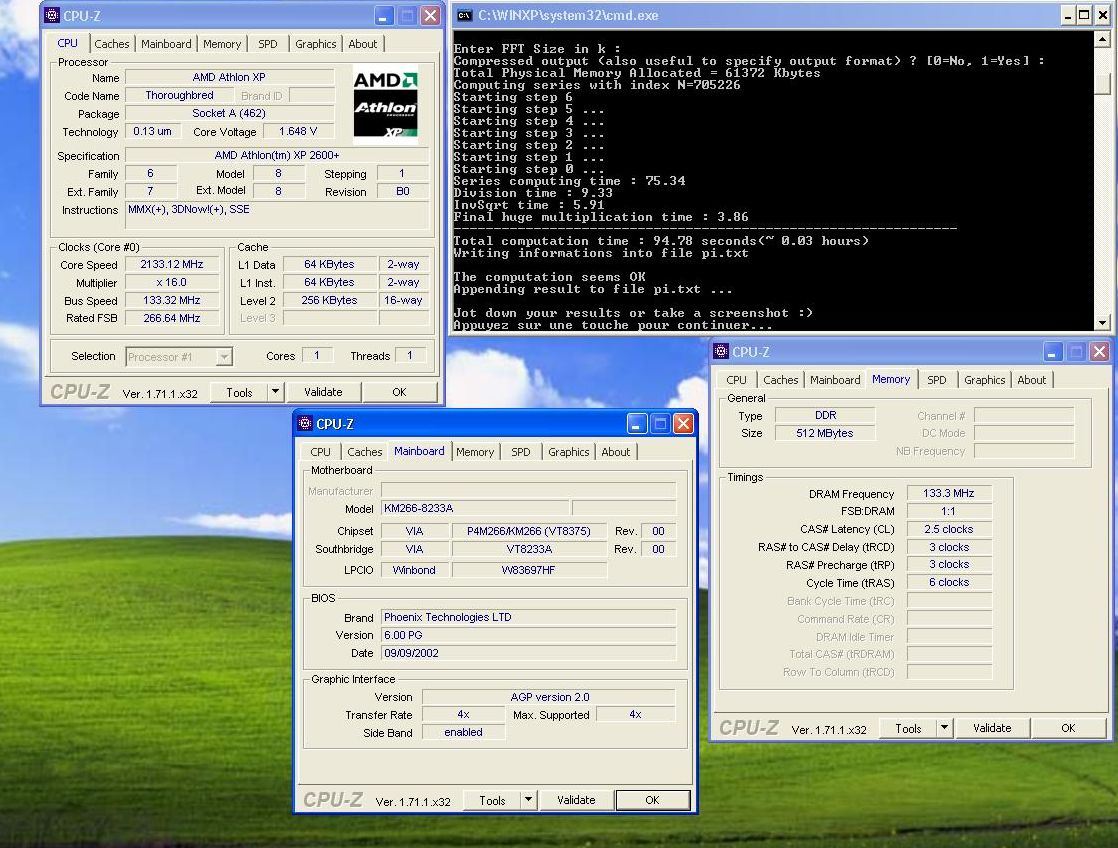Click the Tools button in the CPU window
This screenshot has width=1118, height=848.
coord(240,392)
